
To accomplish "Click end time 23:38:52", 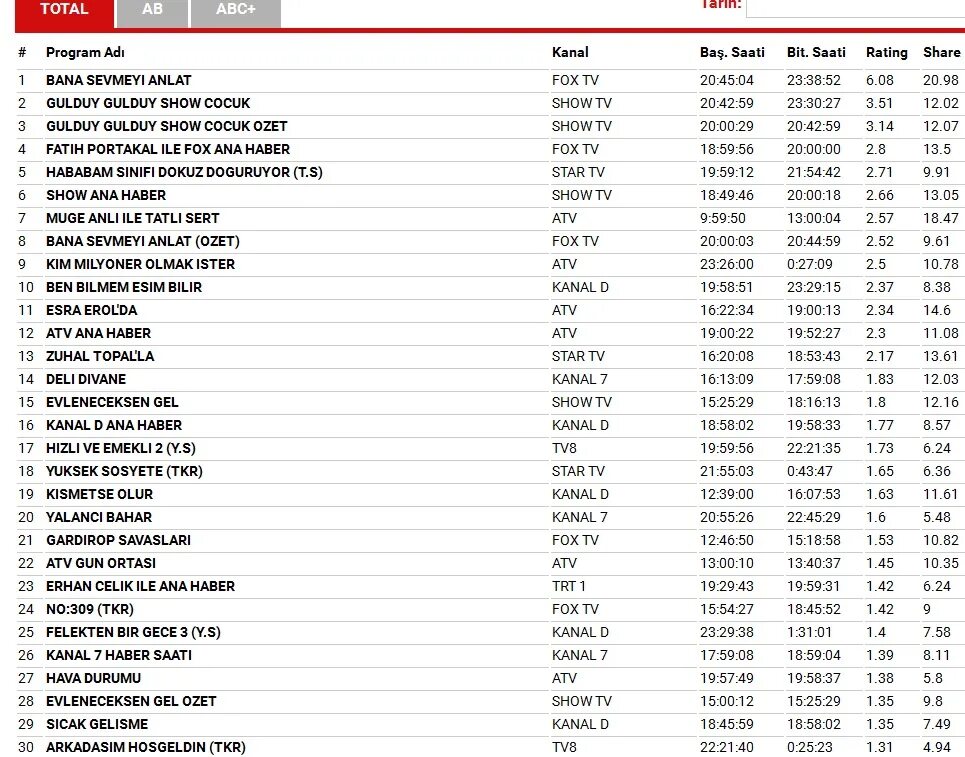I will 814,81.
